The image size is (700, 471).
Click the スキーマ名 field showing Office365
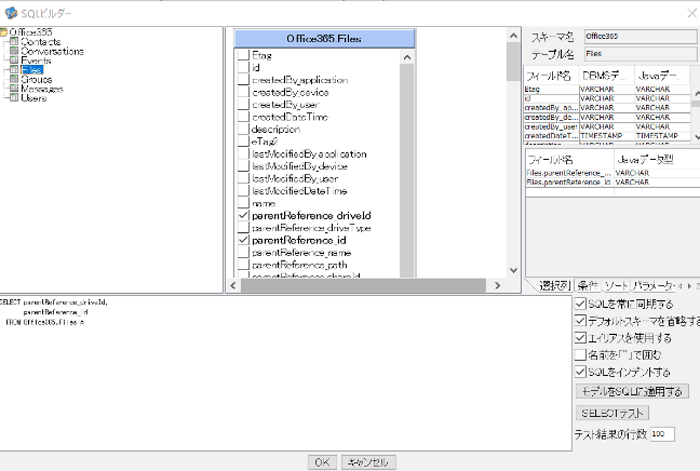[x=641, y=37]
